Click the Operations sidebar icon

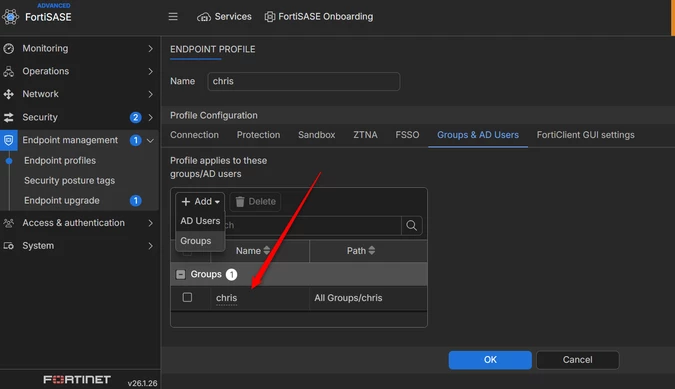[x=9, y=71]
